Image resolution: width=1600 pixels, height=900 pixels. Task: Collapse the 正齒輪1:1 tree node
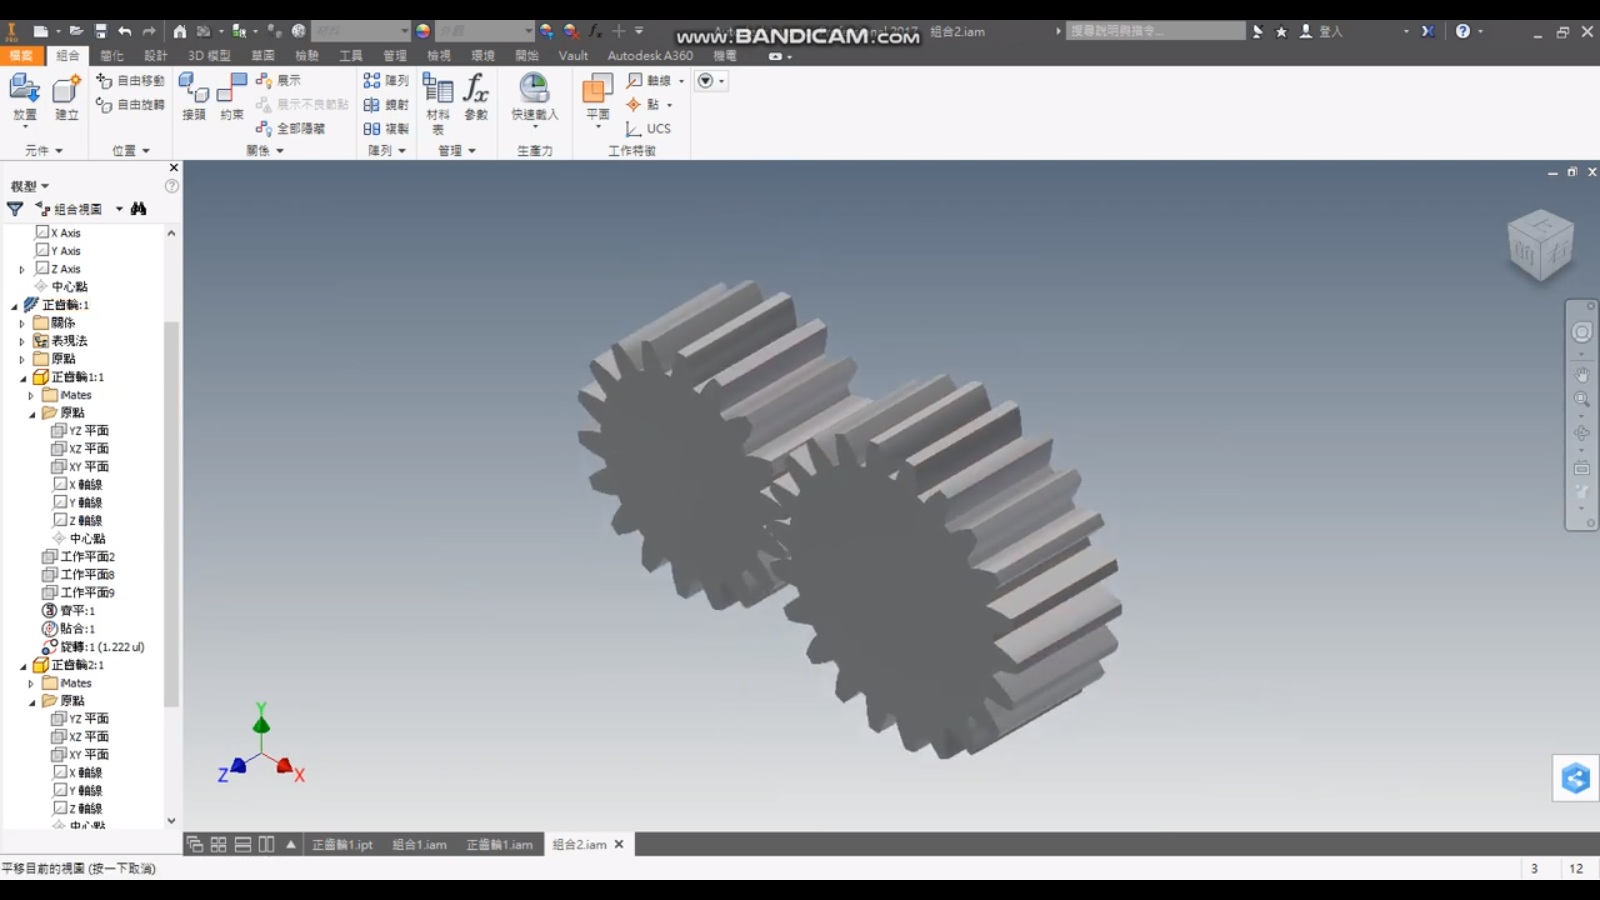click(23, 378)
